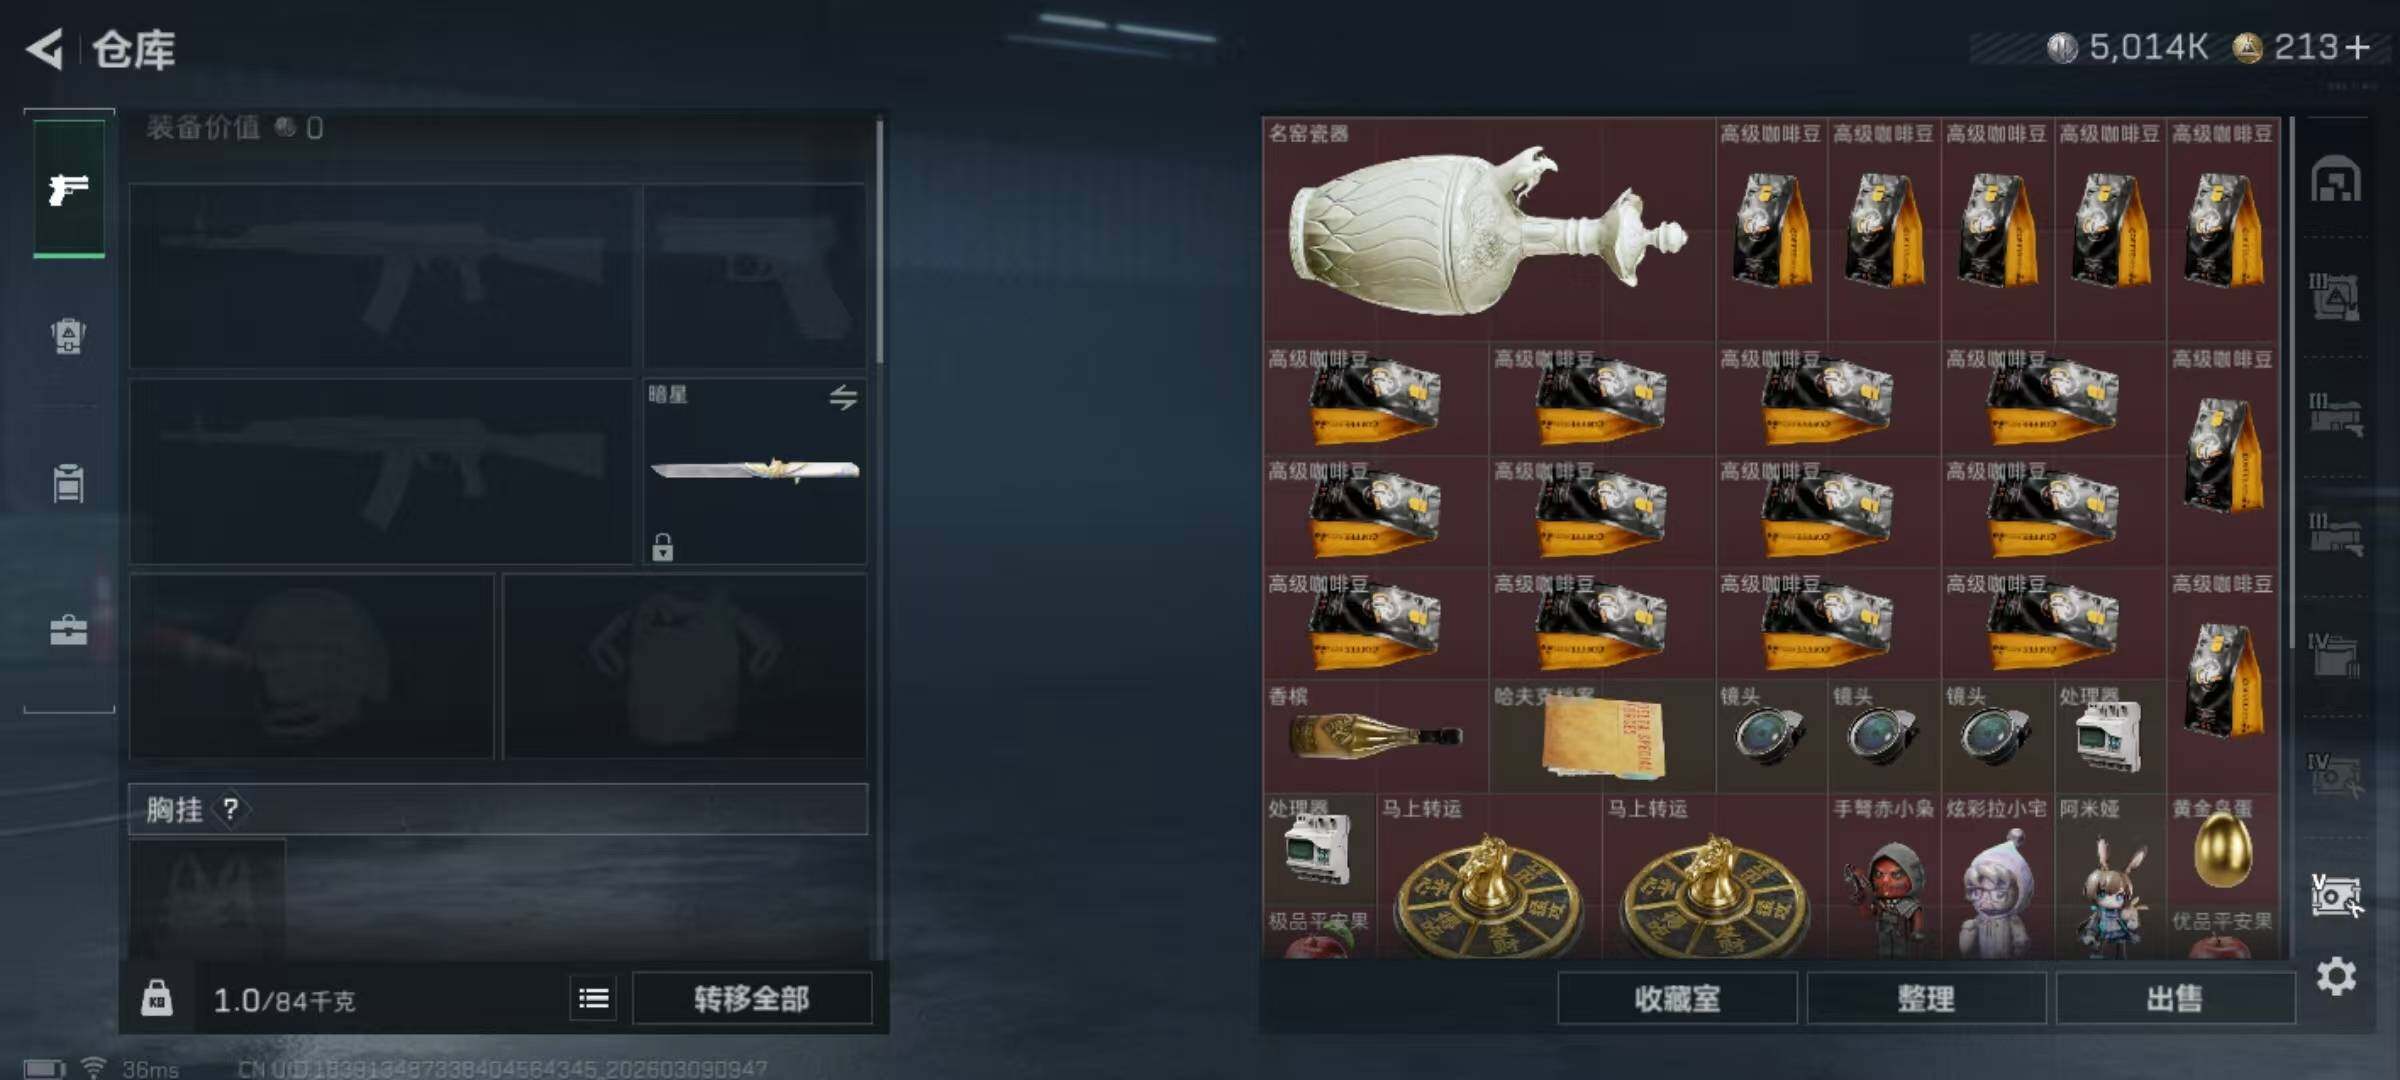Open the settings gear in right sidebar

2336,976
